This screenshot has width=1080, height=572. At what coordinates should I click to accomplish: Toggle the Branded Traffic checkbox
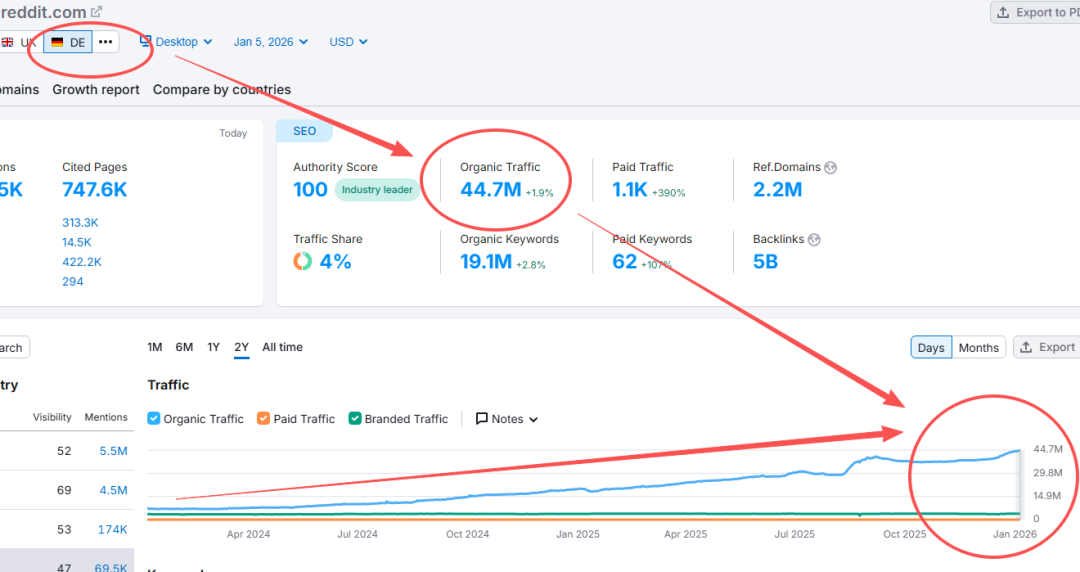tap(355, 418)
